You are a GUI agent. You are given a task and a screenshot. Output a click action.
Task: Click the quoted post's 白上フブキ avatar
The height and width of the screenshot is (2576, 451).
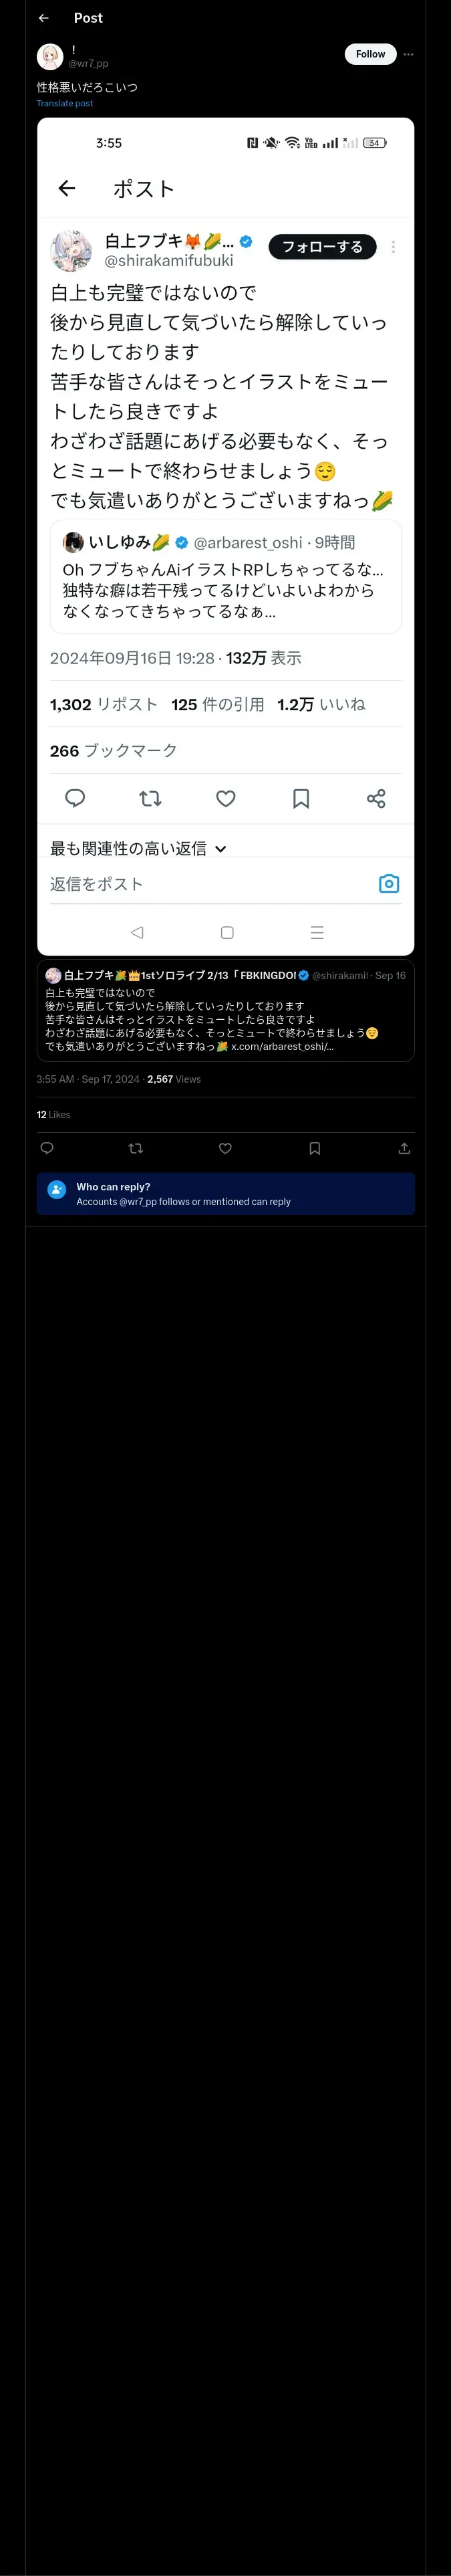53,975
